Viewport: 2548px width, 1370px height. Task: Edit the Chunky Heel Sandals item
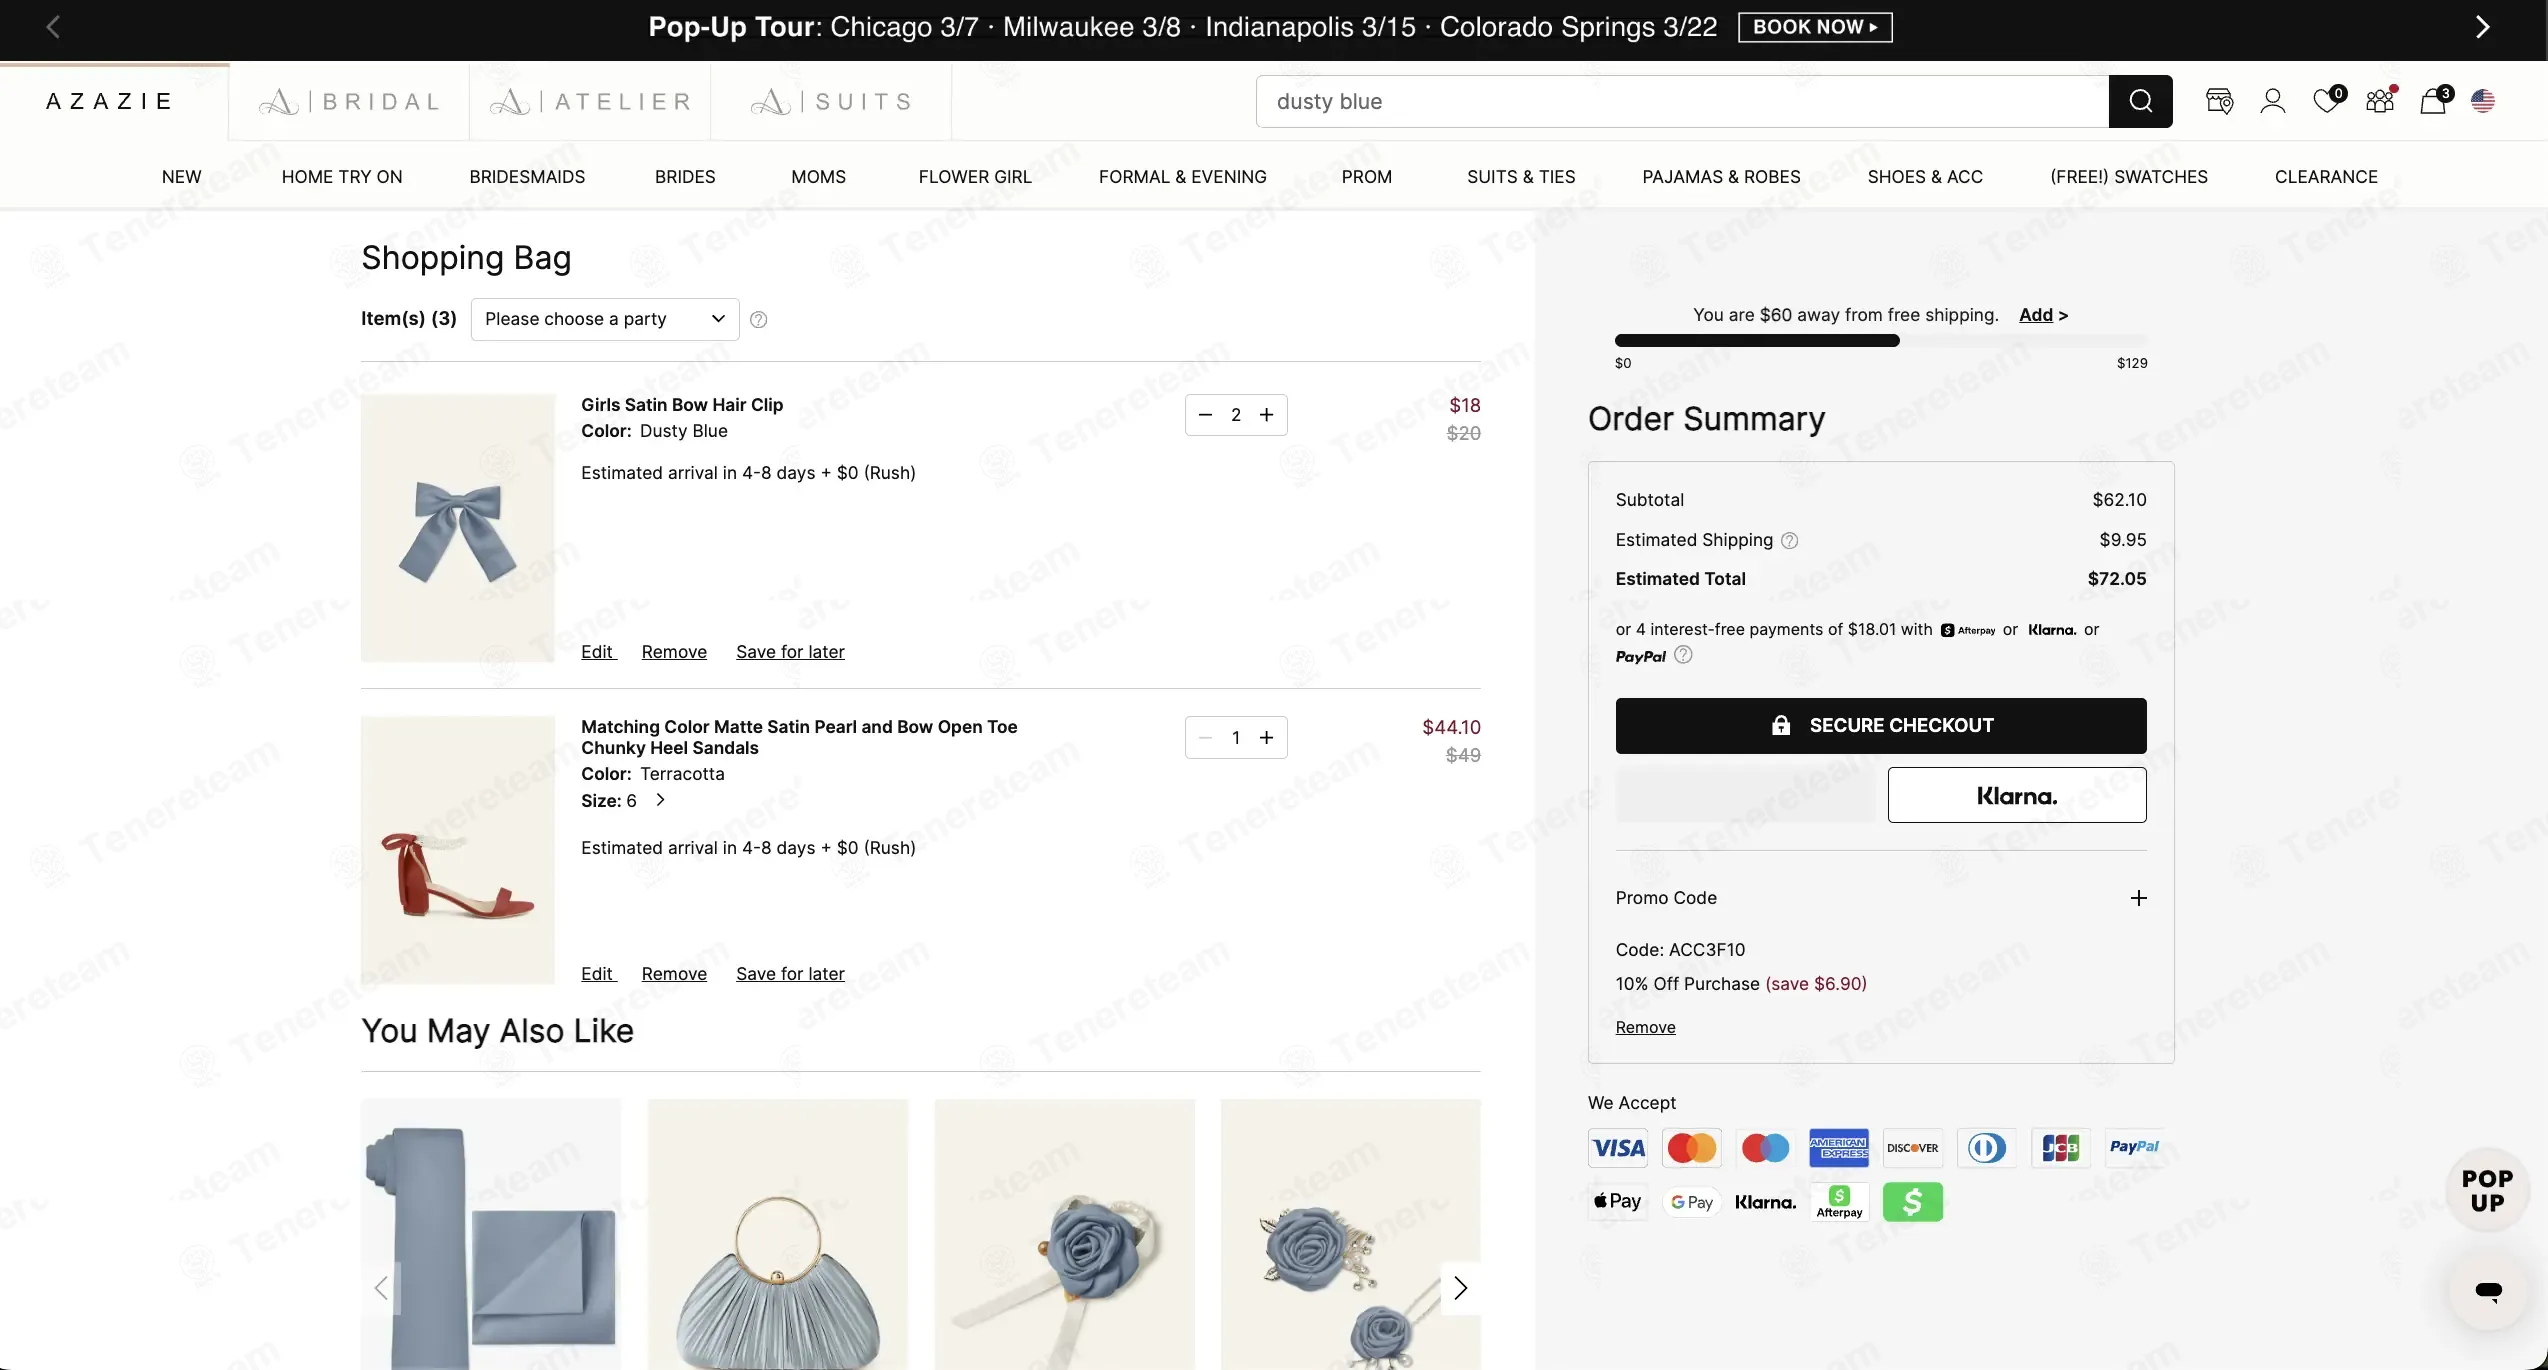[598, 974]
